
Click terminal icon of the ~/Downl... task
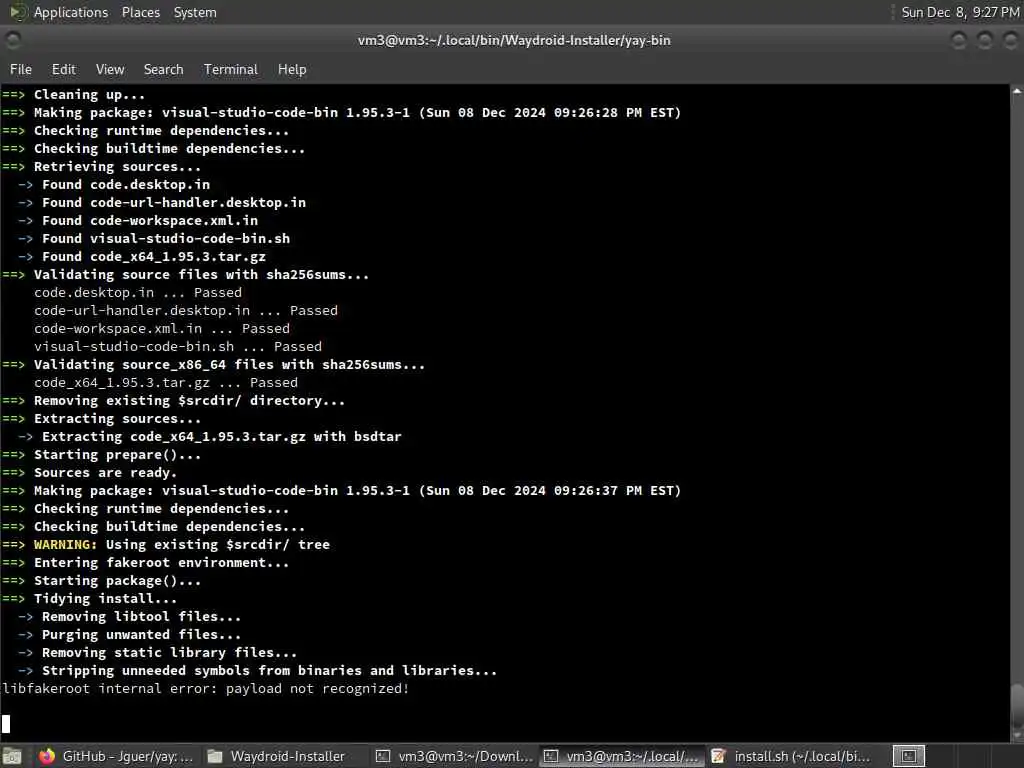tap(383, 756)
